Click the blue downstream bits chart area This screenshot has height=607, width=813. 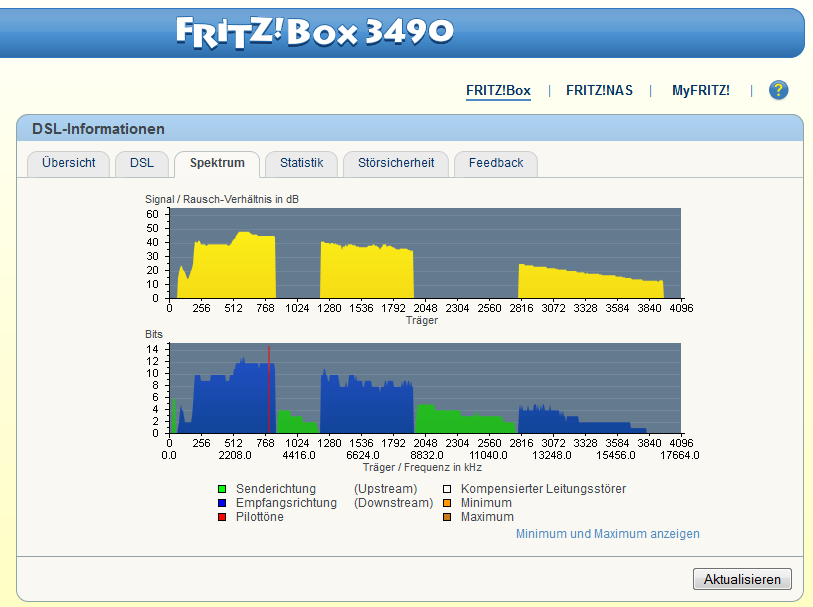click(425, 388)
